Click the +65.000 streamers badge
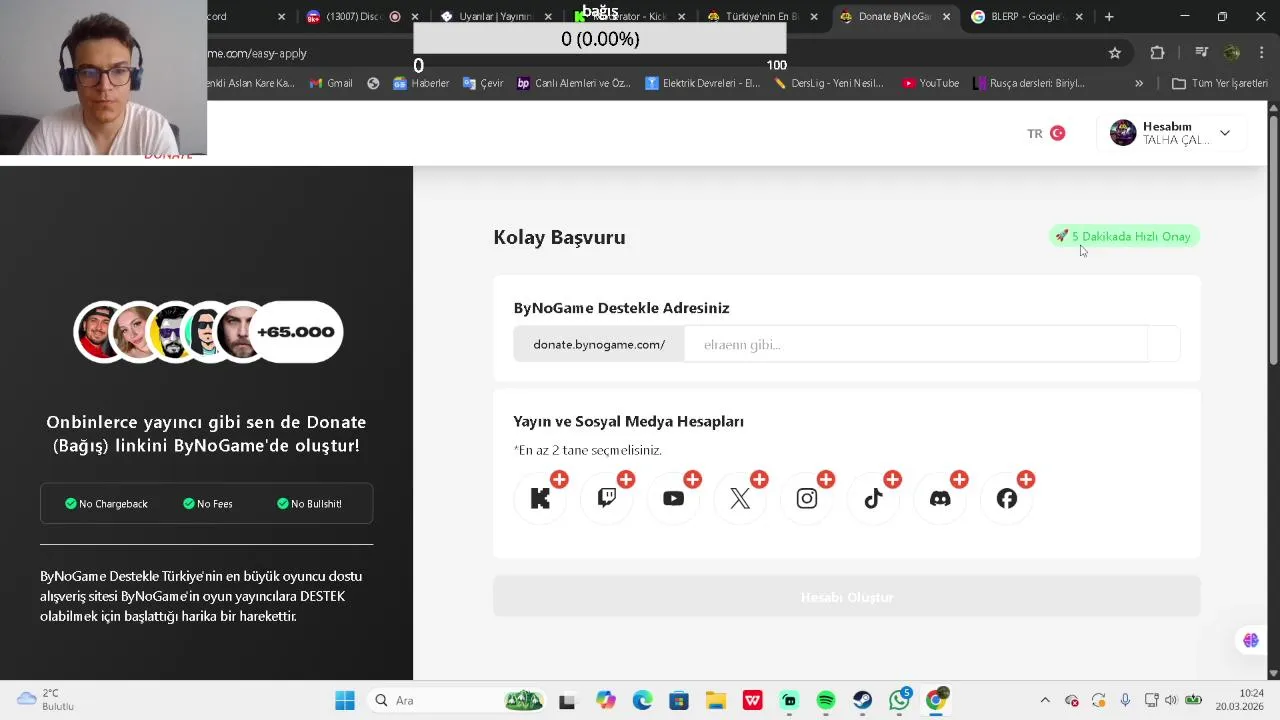Image resolution: width=1280 pixels, height=720 pixels. click(295, 332)
